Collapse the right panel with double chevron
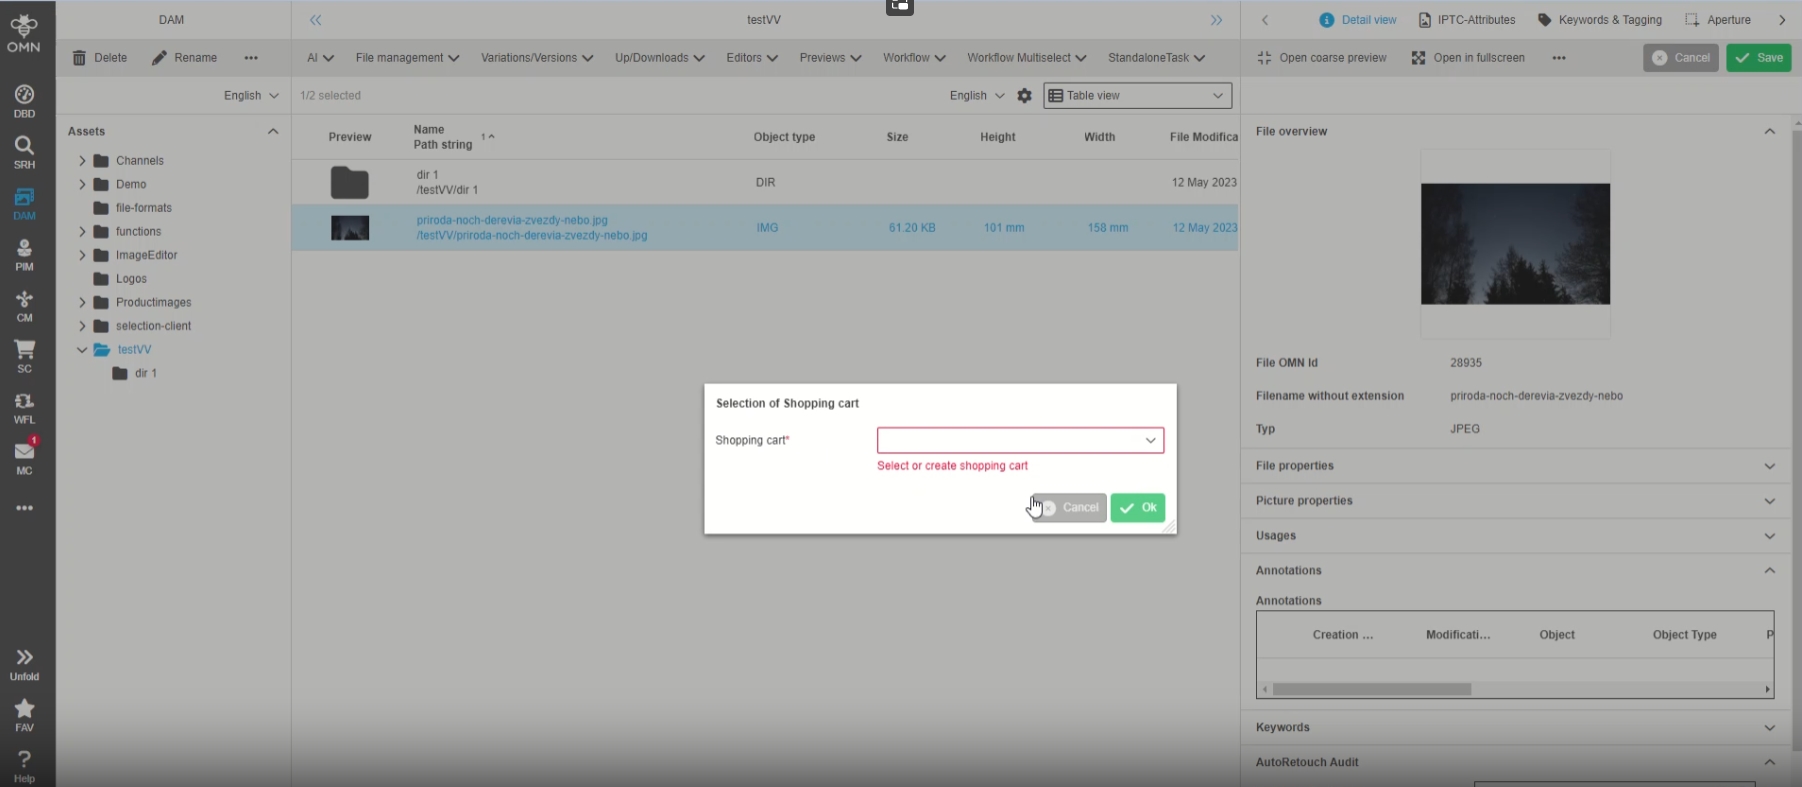1802x787 pixels. (x=1216, y=20)
